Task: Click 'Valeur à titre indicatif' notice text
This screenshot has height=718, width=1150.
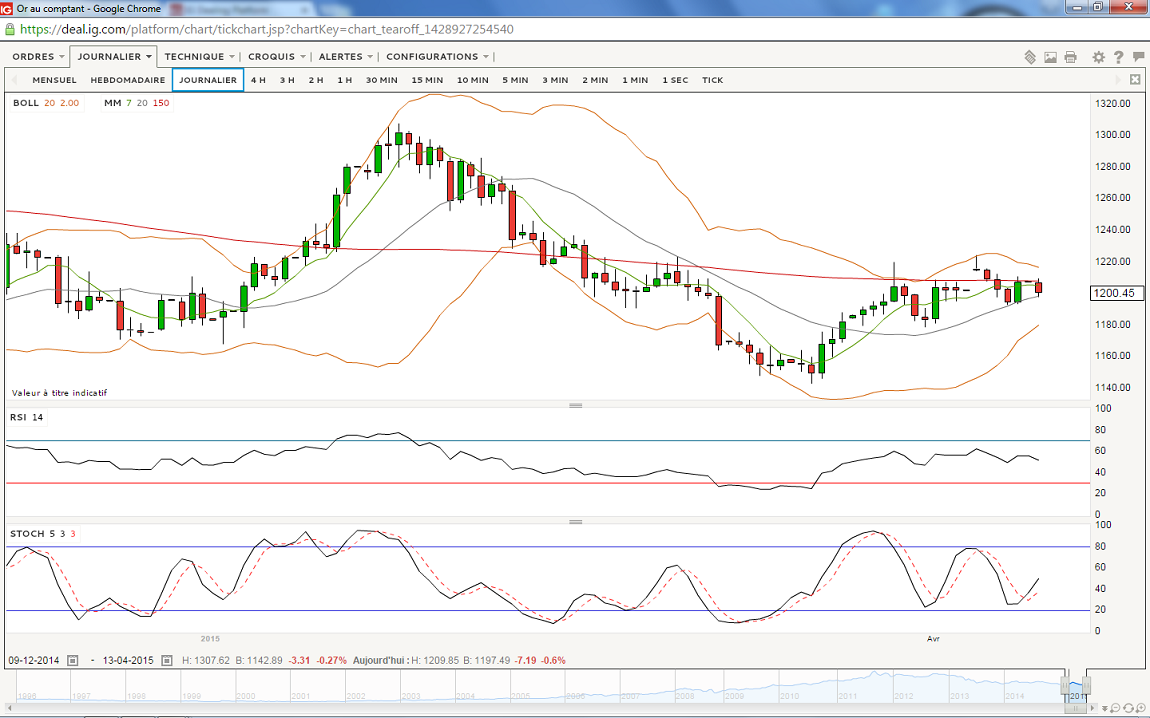Action: (x=59, y=393)
